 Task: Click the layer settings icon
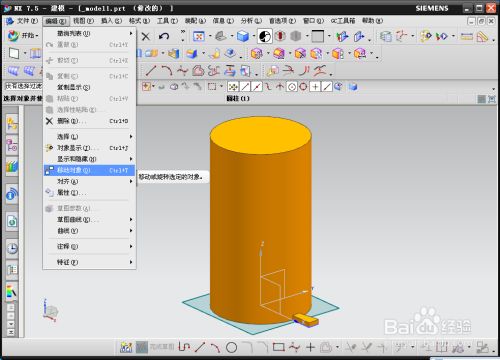coord(386,36)
